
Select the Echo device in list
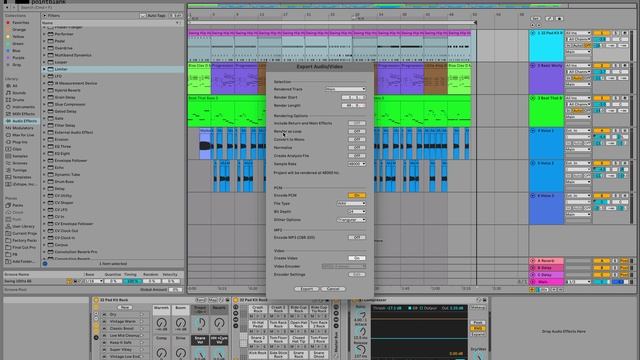pos(59,167)
